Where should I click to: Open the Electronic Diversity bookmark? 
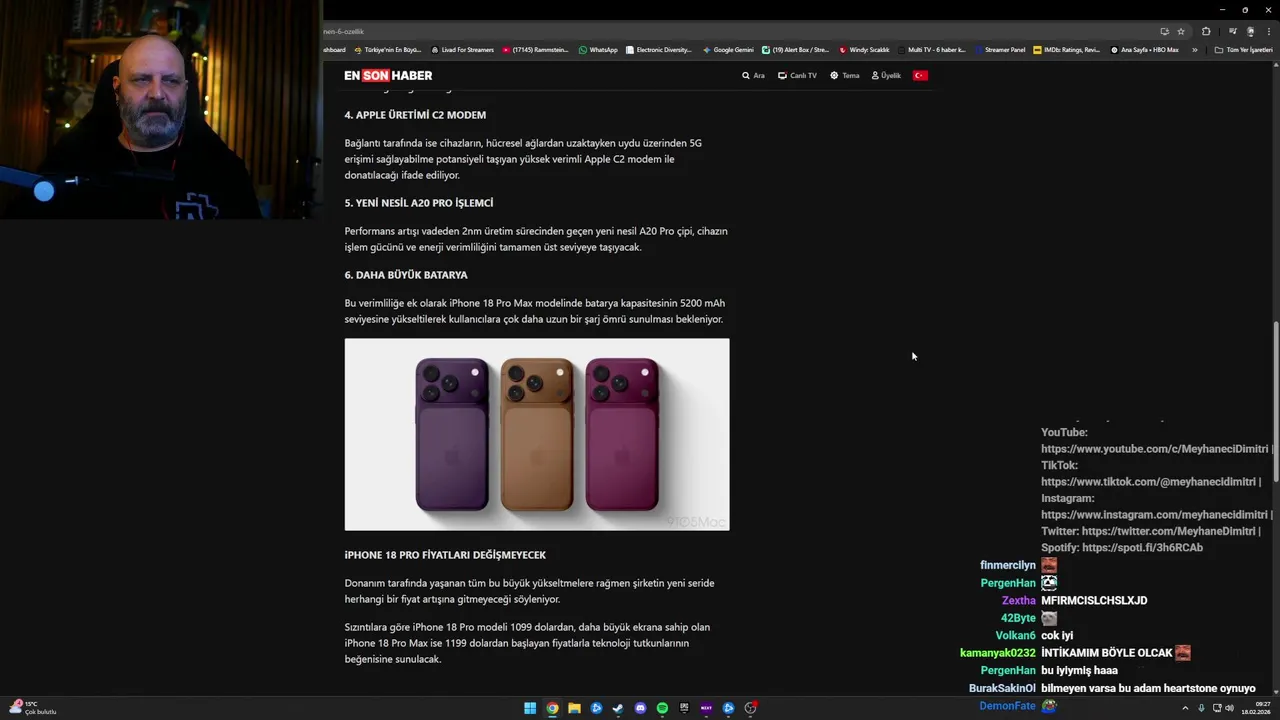(x=658, y=50)
